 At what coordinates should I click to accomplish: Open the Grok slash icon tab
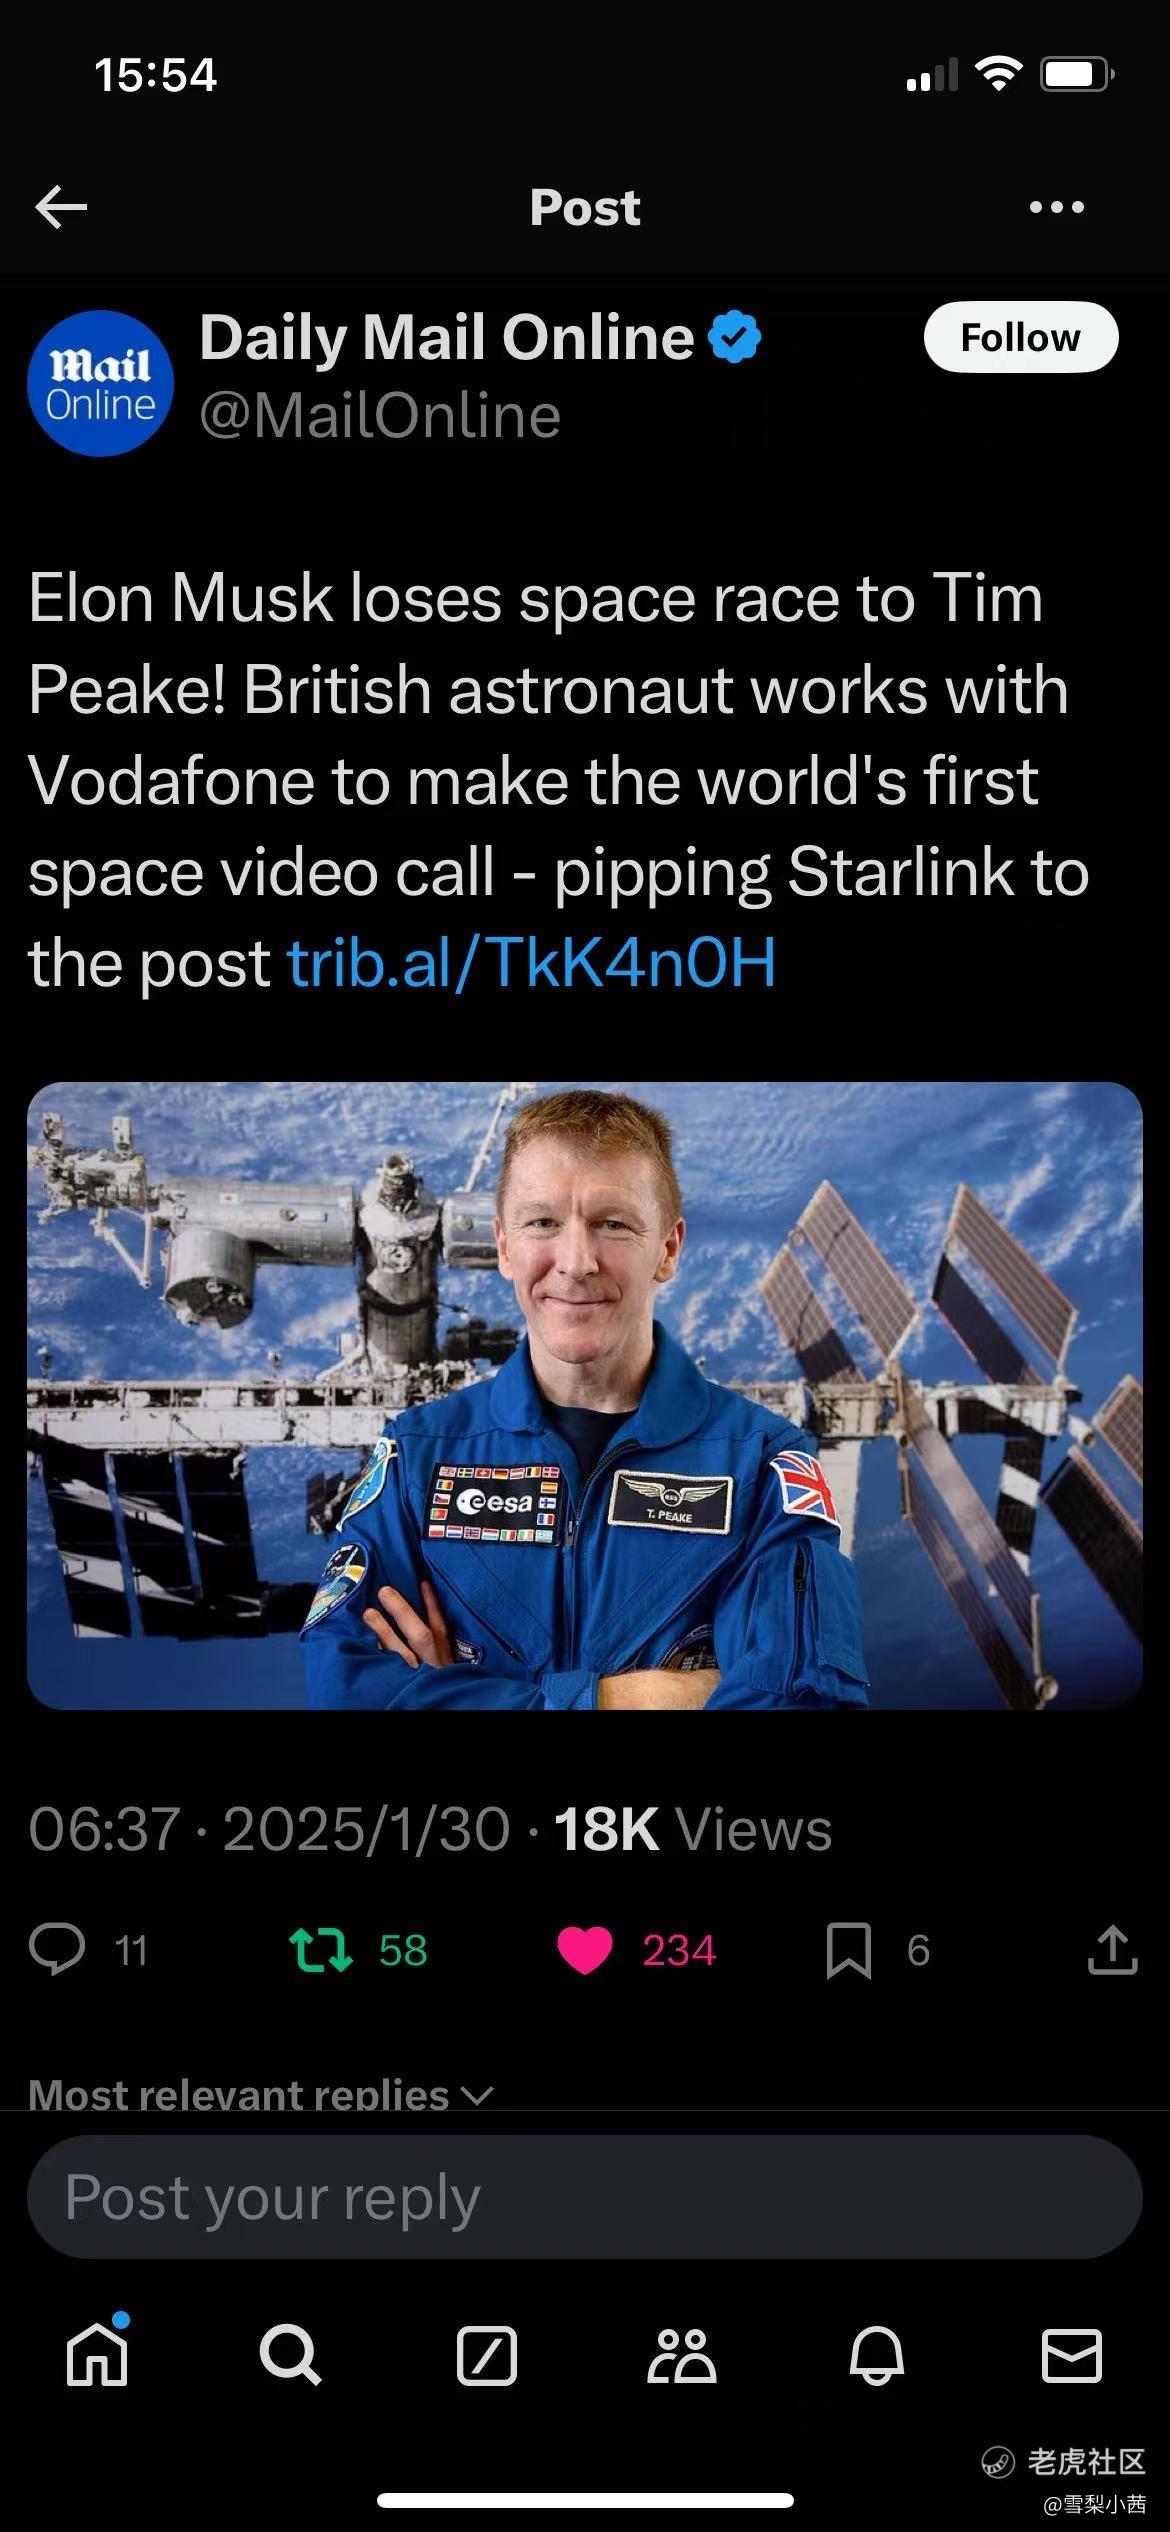tap(487, 2356)
